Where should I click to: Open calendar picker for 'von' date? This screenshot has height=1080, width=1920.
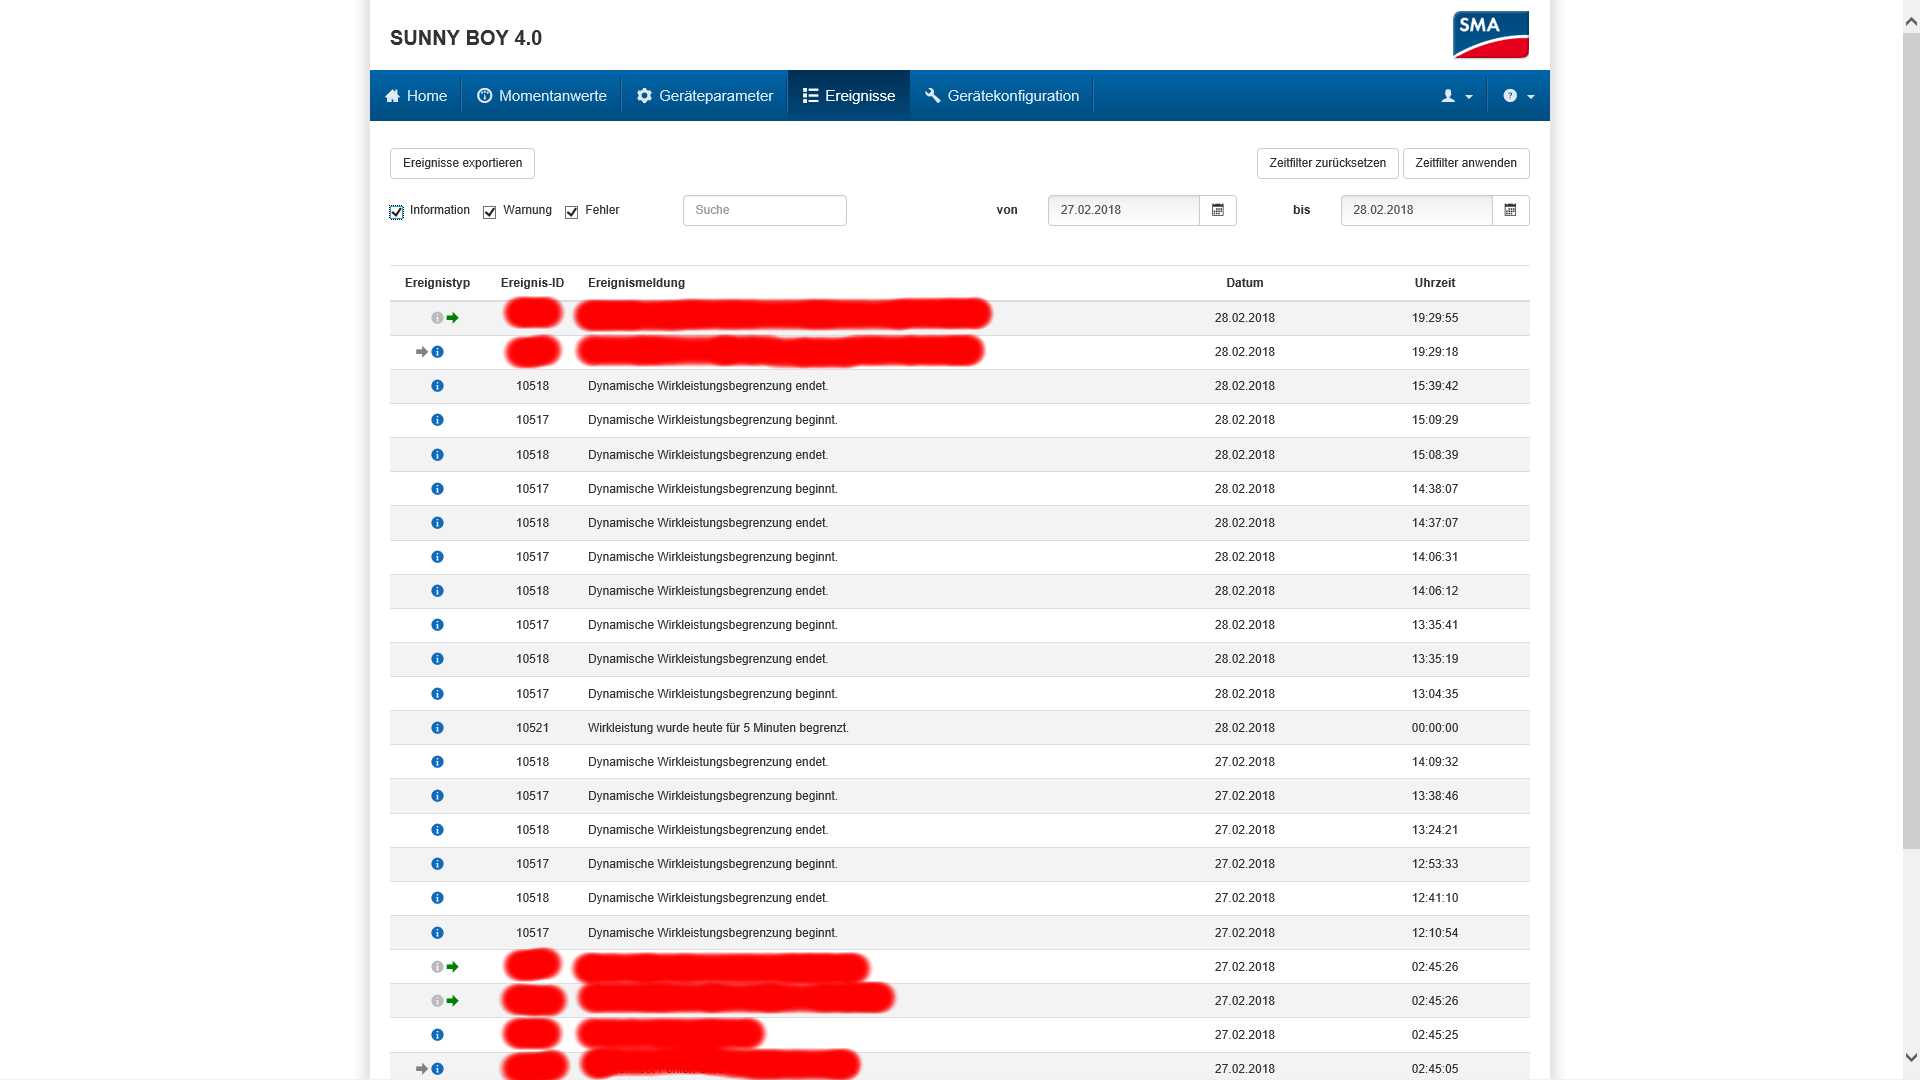point(1217,210)
